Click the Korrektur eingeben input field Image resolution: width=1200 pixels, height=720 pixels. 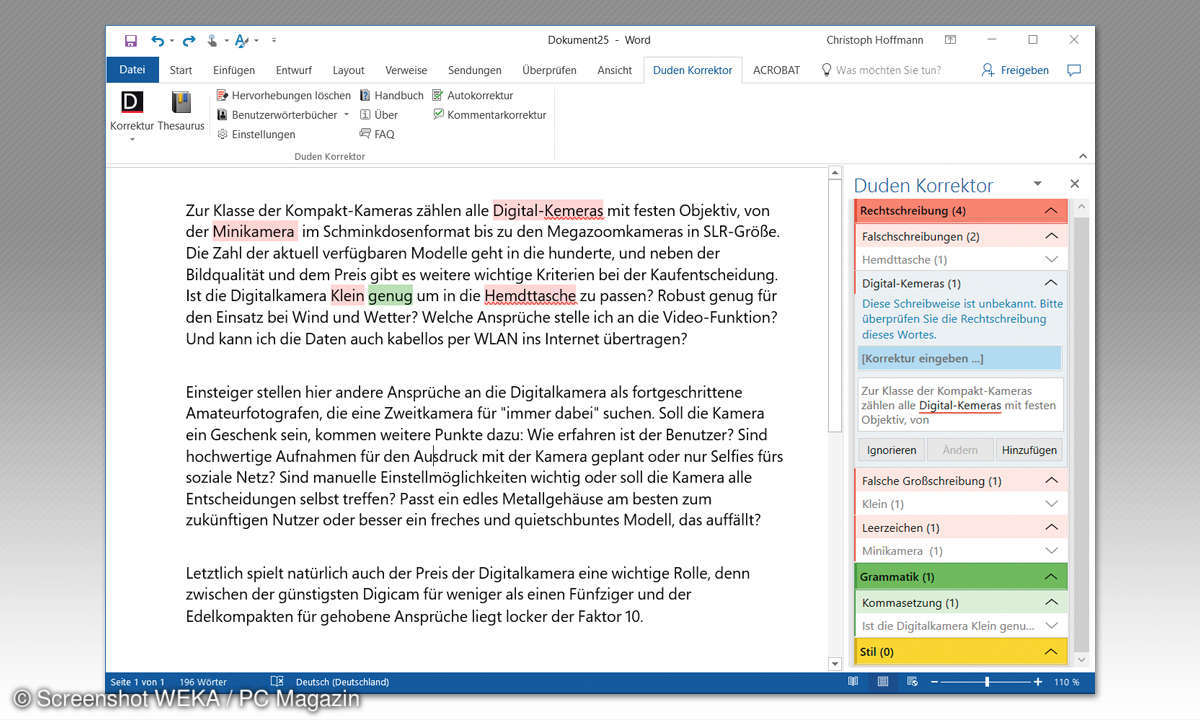click(960, 358)
